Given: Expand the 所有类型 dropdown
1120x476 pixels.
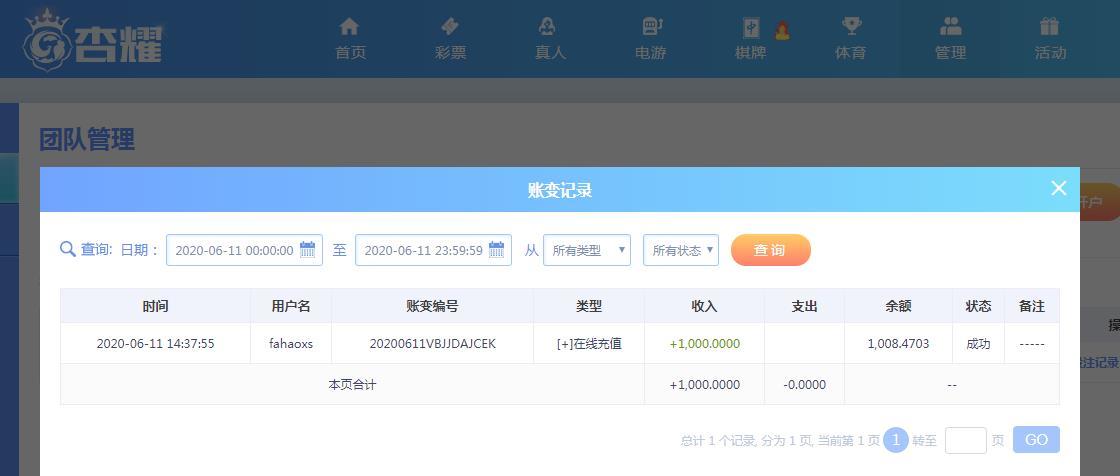Looking at the screenshot, I should tap(587, 250).
